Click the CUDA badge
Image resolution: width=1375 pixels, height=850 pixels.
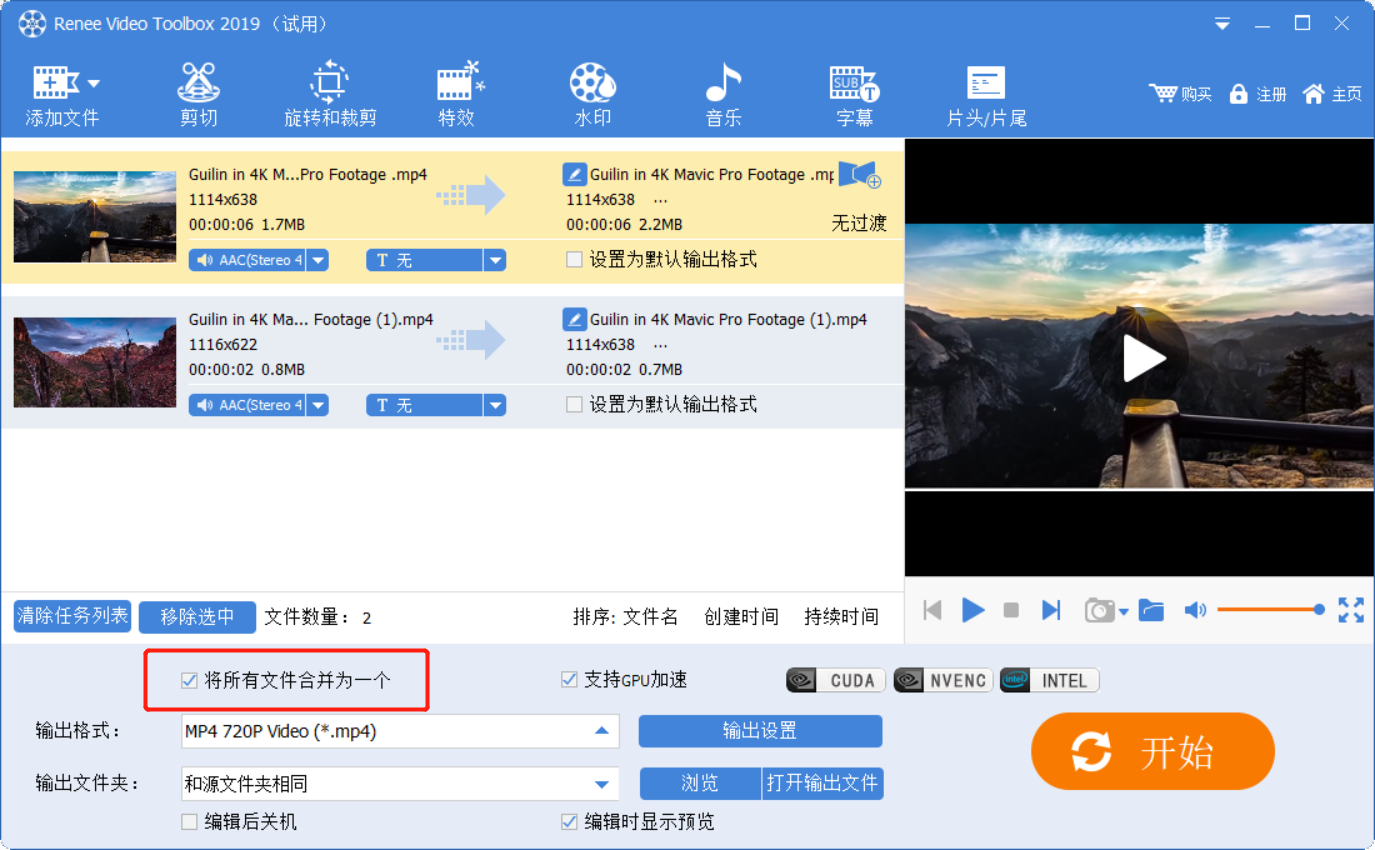point(836,680)
